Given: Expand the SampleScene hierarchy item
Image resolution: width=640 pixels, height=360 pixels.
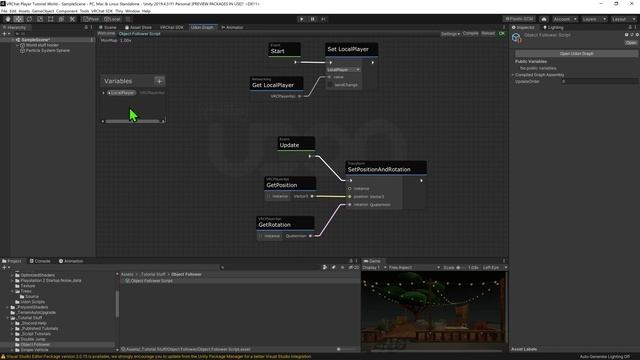Looking at the screenshot, I should (x=13, y=40).
